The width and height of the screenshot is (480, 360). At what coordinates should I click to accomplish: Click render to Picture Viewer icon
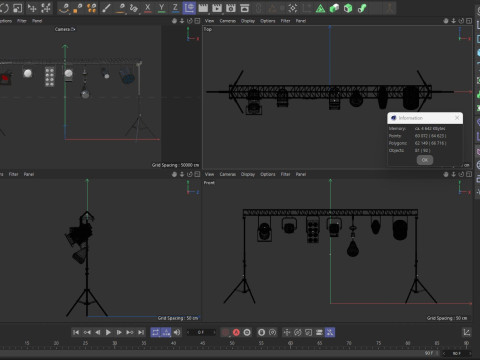(x=217, y=8)
